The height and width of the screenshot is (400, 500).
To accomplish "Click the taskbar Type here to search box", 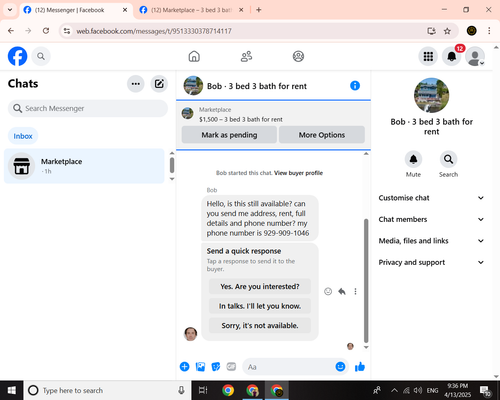I will (x=107, y=390).
